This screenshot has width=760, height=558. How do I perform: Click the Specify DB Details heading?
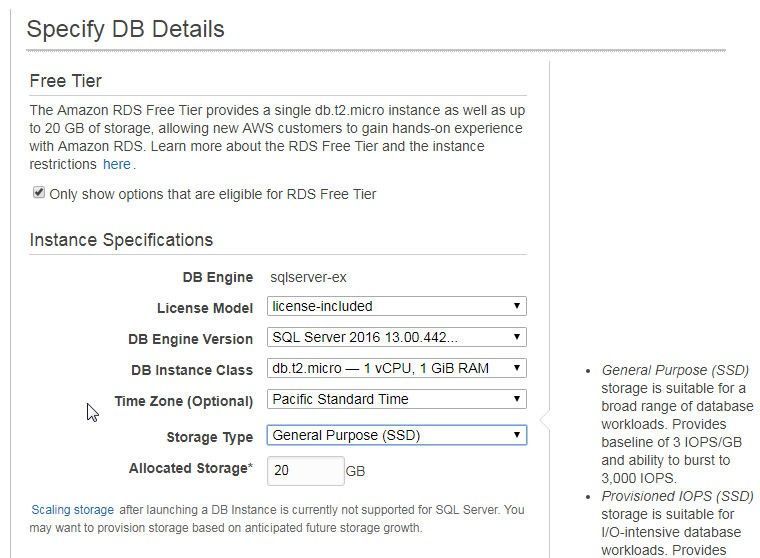pyautogui.click(x=126, y=29)
